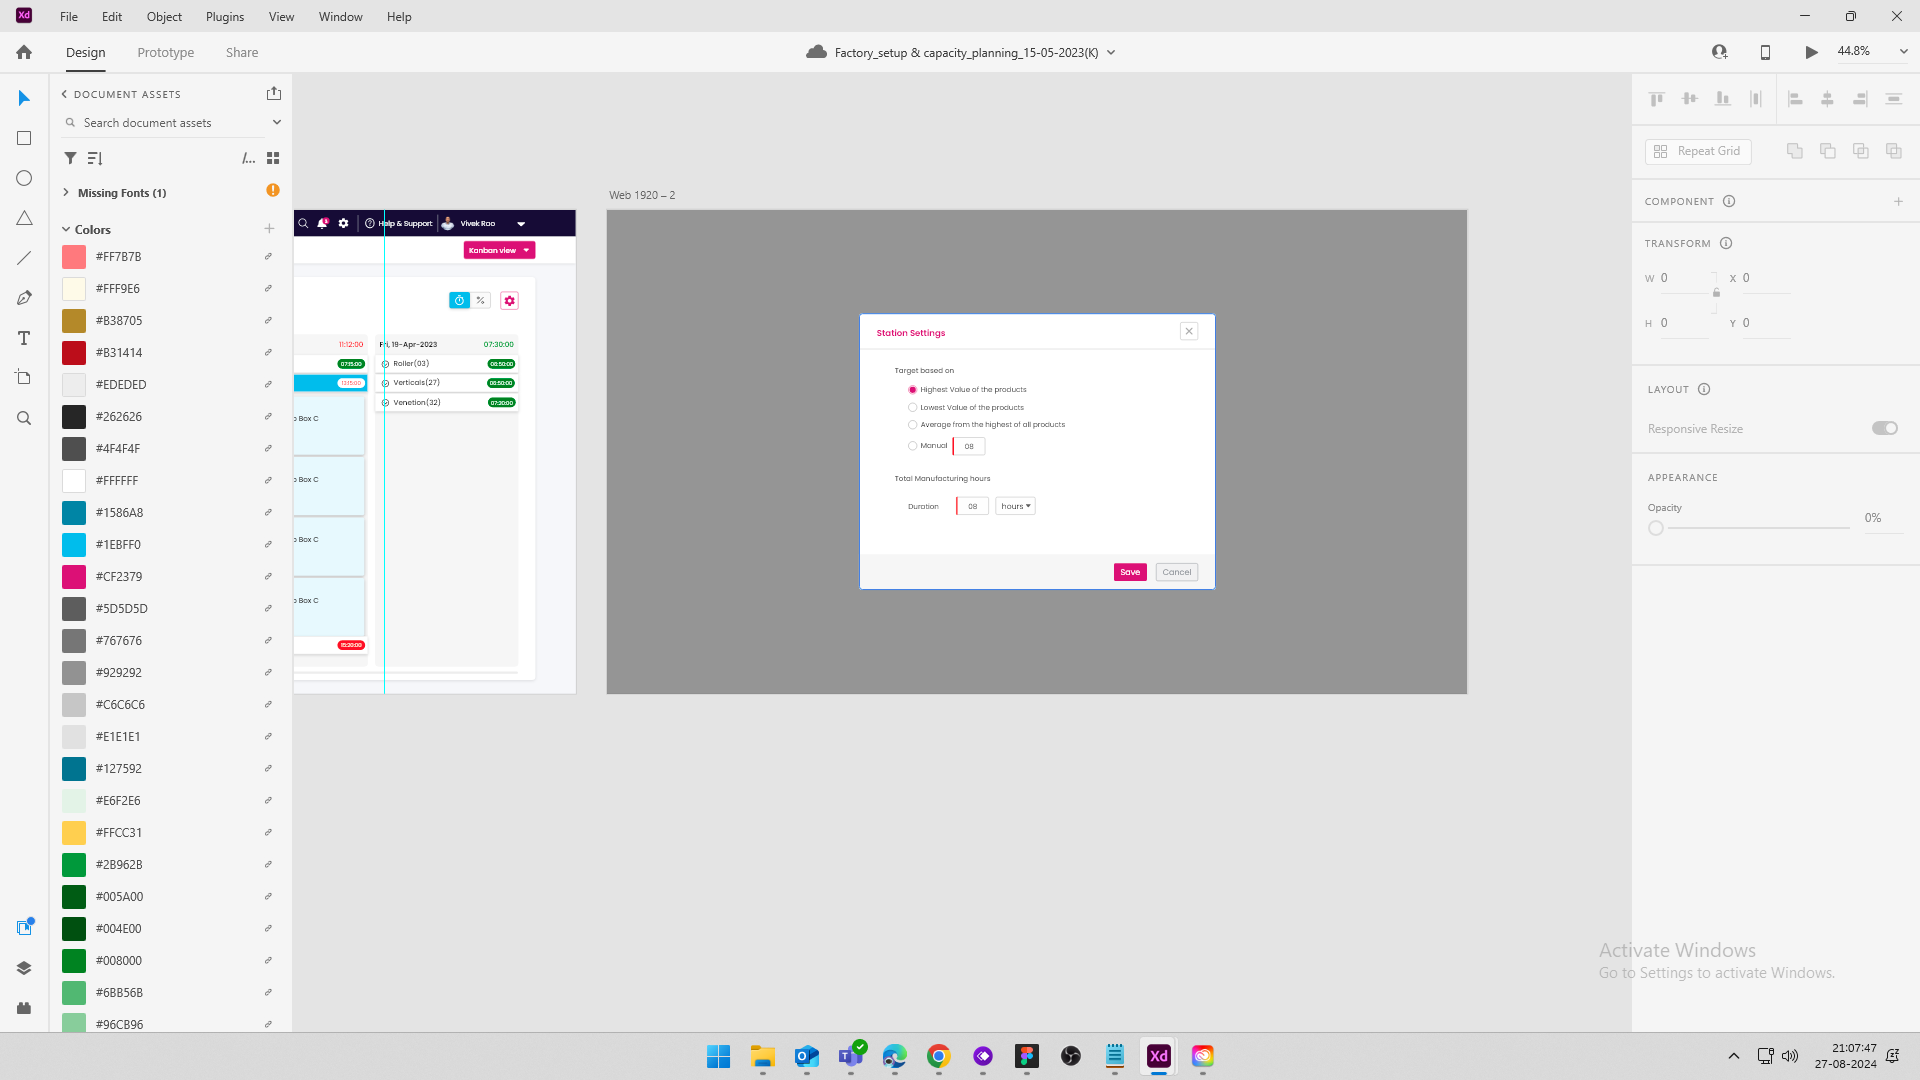The height and width of the screenshot is (1080, 1920).
Task: Select the Artboard tool
Action: 24,378
